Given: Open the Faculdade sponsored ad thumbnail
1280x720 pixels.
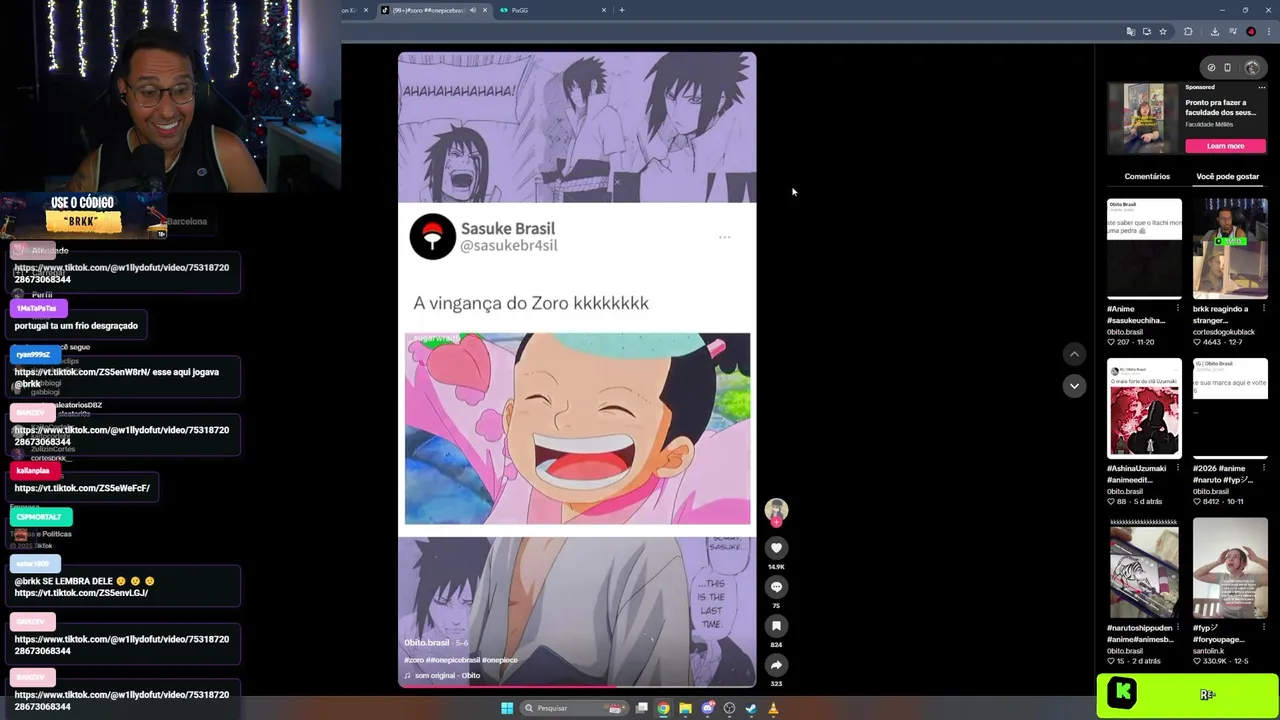Looking at the screenshot, I should [x=1143, y=118].
